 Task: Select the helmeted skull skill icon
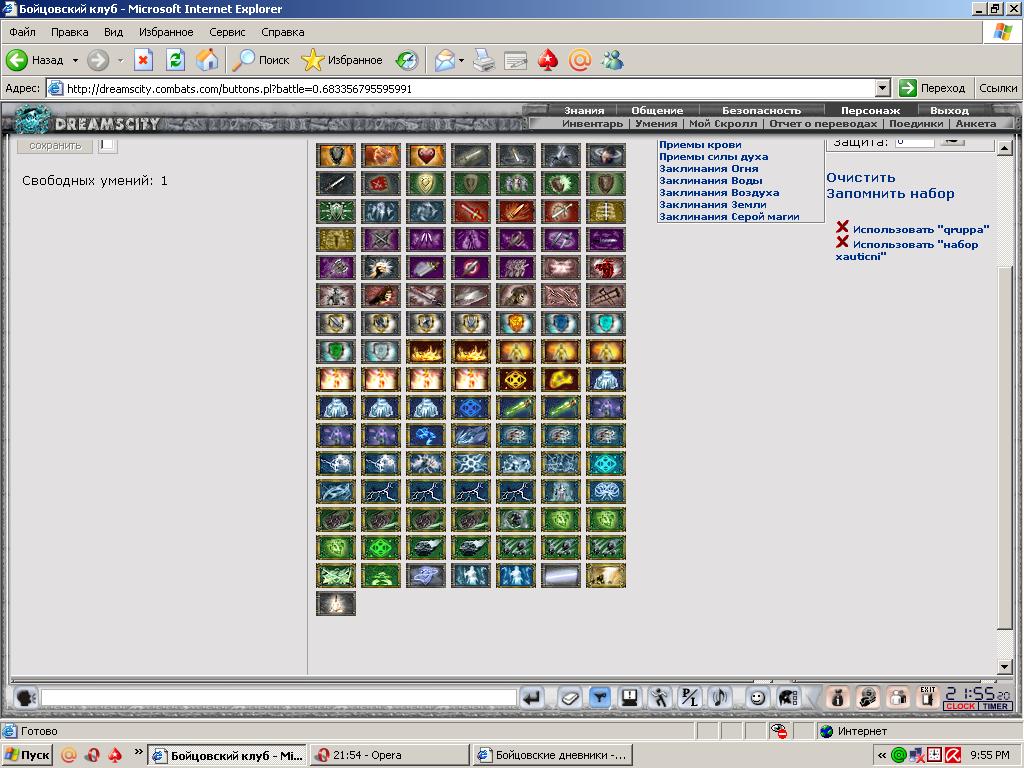click(x=516, y=296)
